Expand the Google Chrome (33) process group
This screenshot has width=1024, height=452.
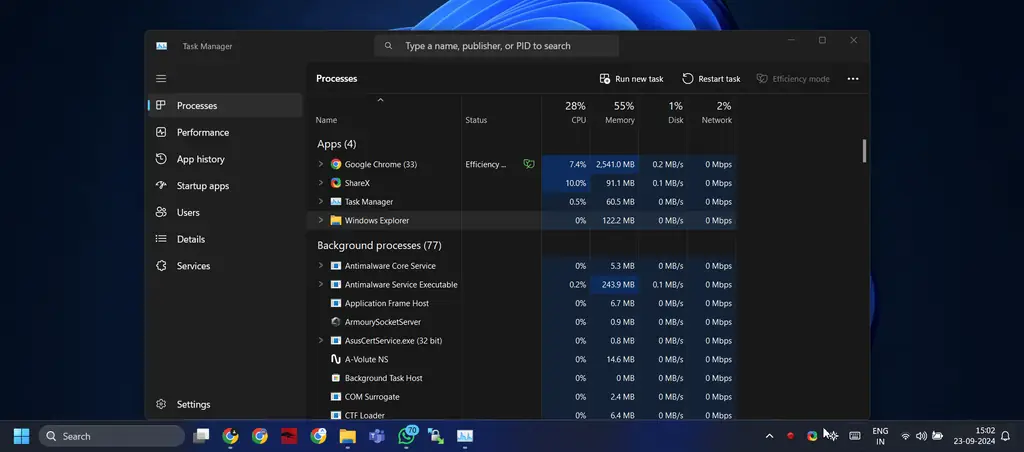[x=321, y=165]
